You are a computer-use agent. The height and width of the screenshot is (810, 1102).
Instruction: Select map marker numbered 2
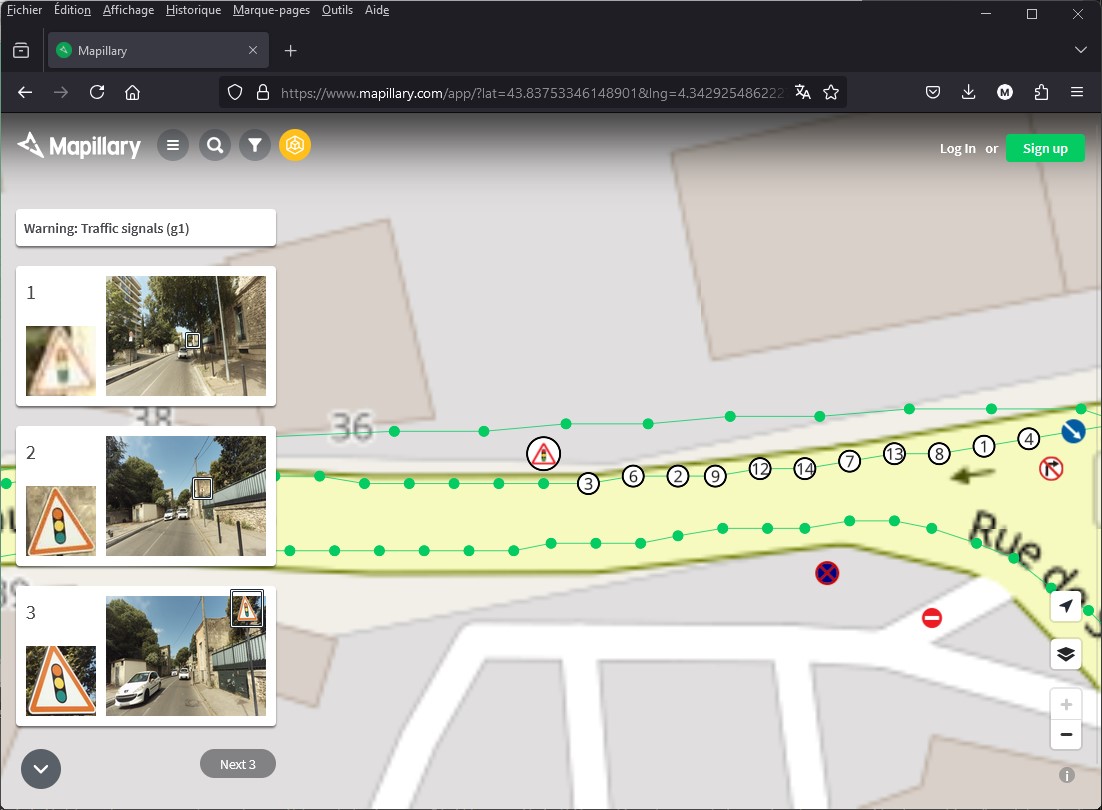pos(678,476)
